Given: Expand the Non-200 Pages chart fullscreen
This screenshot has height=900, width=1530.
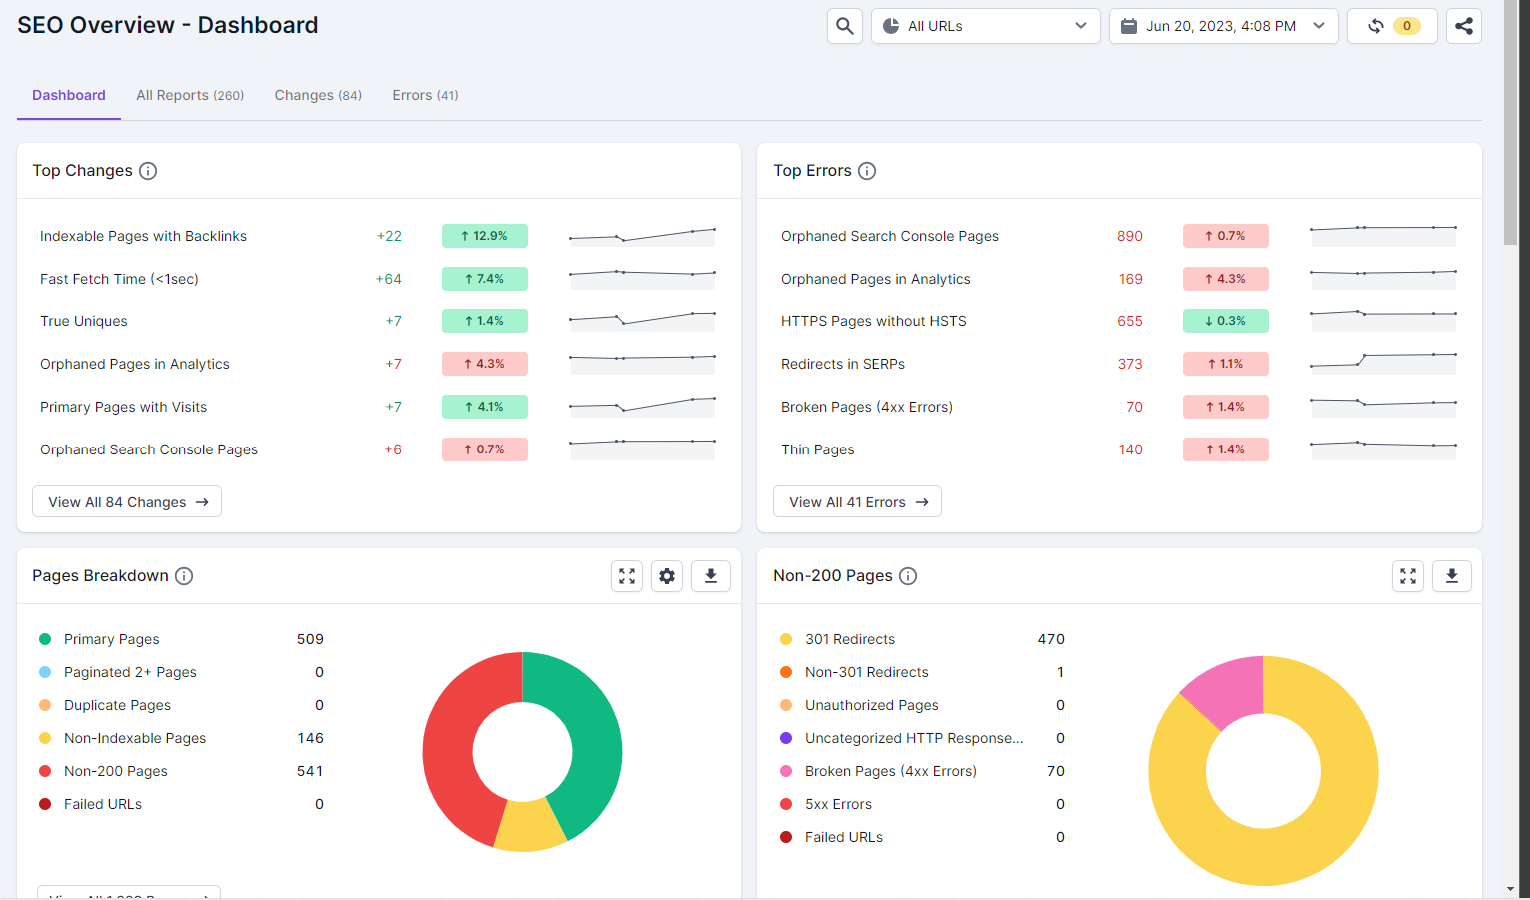Looking at the screenshot, I should coord(1408,576).
